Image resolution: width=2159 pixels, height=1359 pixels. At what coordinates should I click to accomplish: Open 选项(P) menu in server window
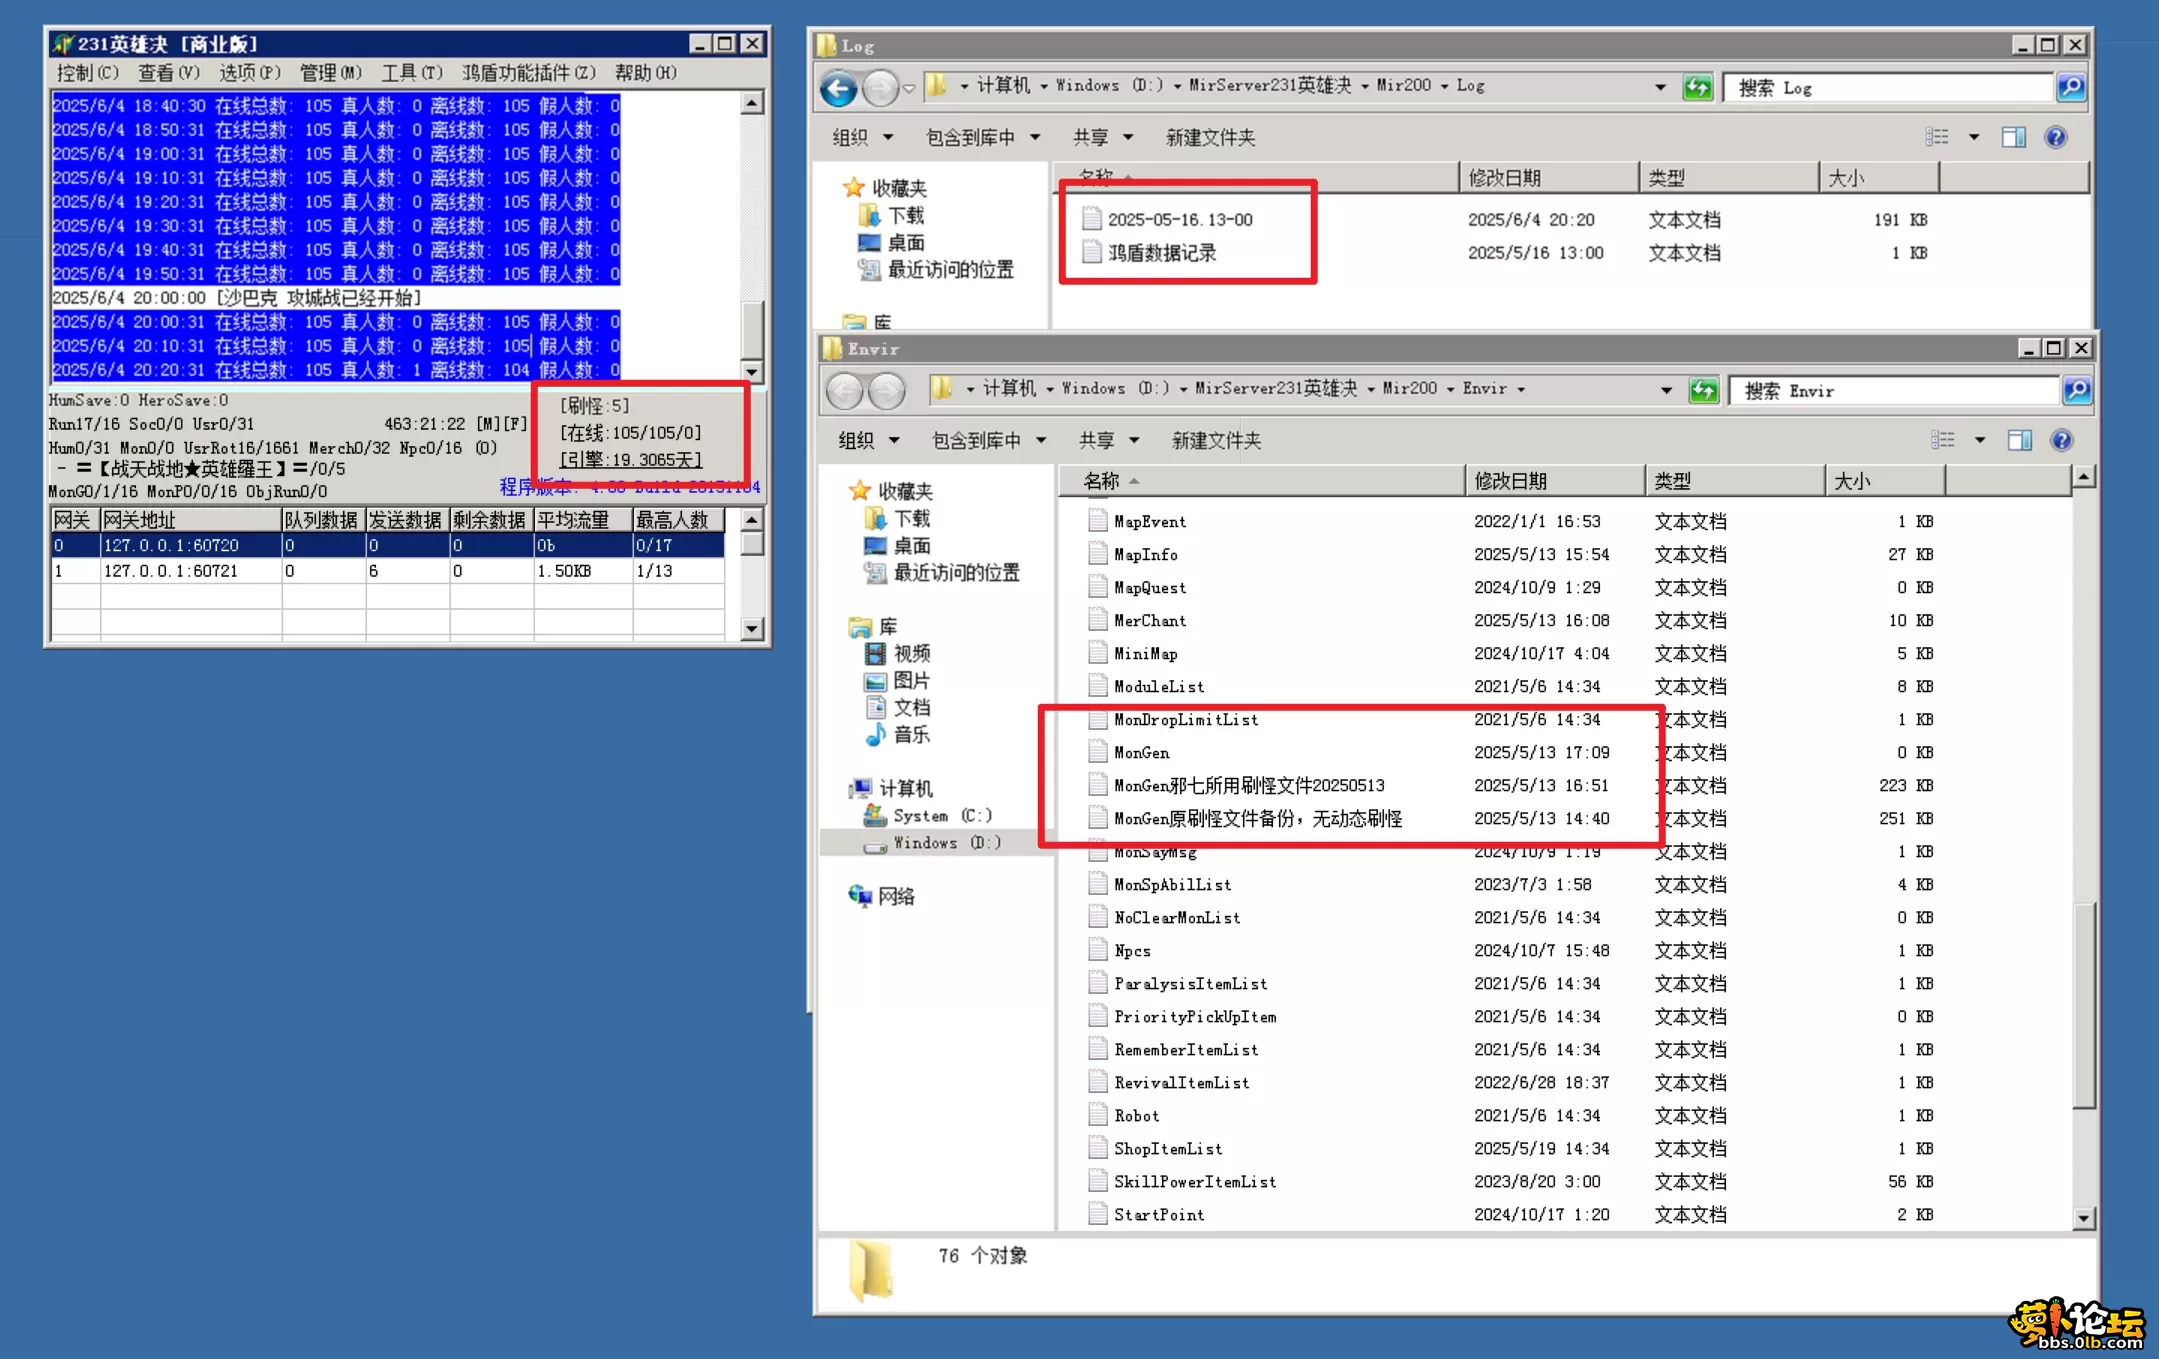click(250, 73)
